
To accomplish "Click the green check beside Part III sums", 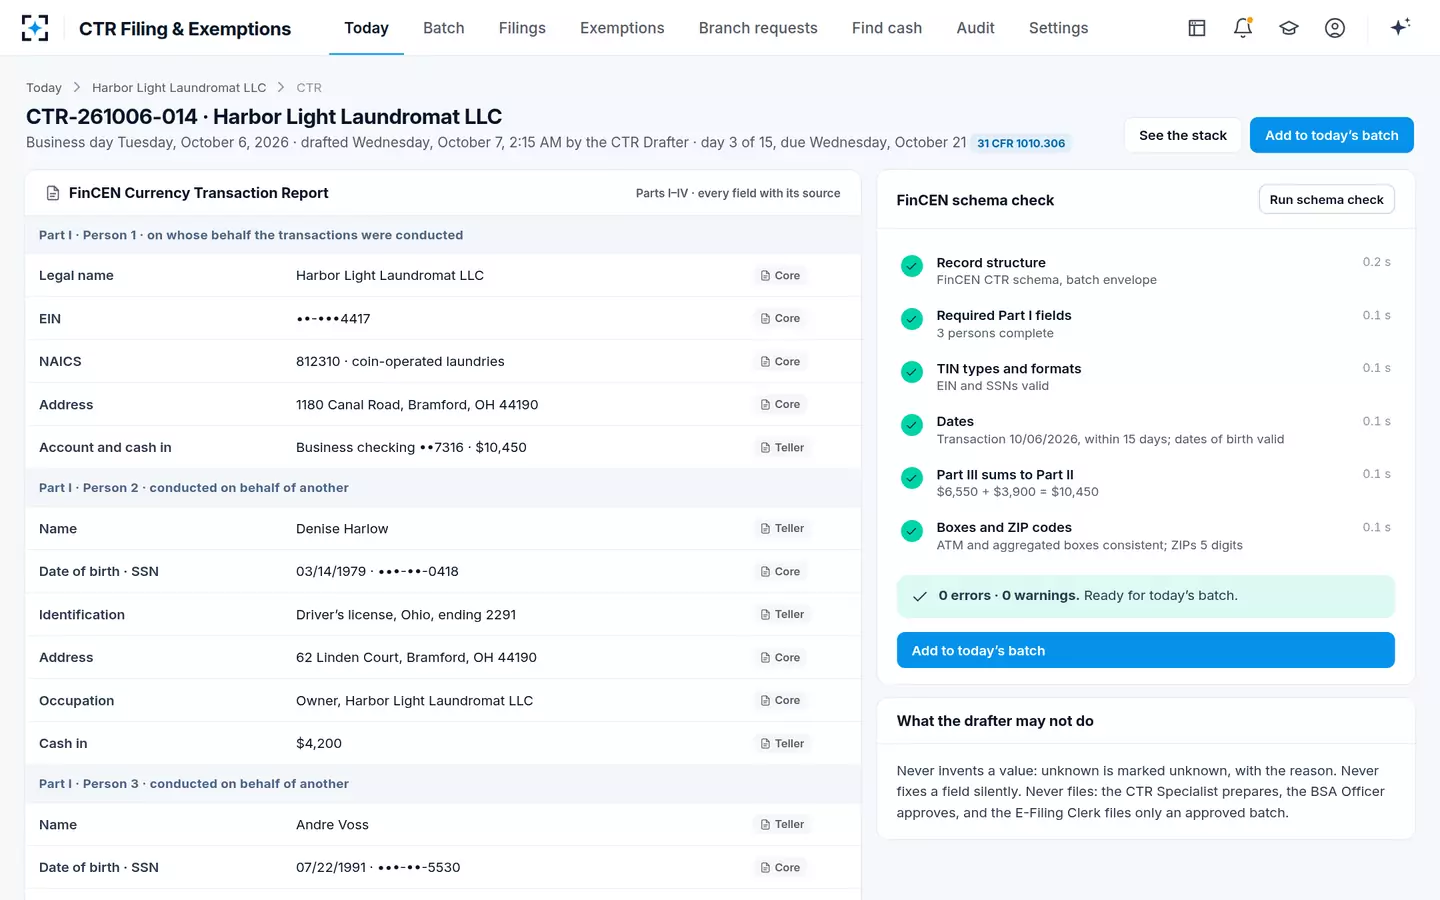I will coord(912,478).
